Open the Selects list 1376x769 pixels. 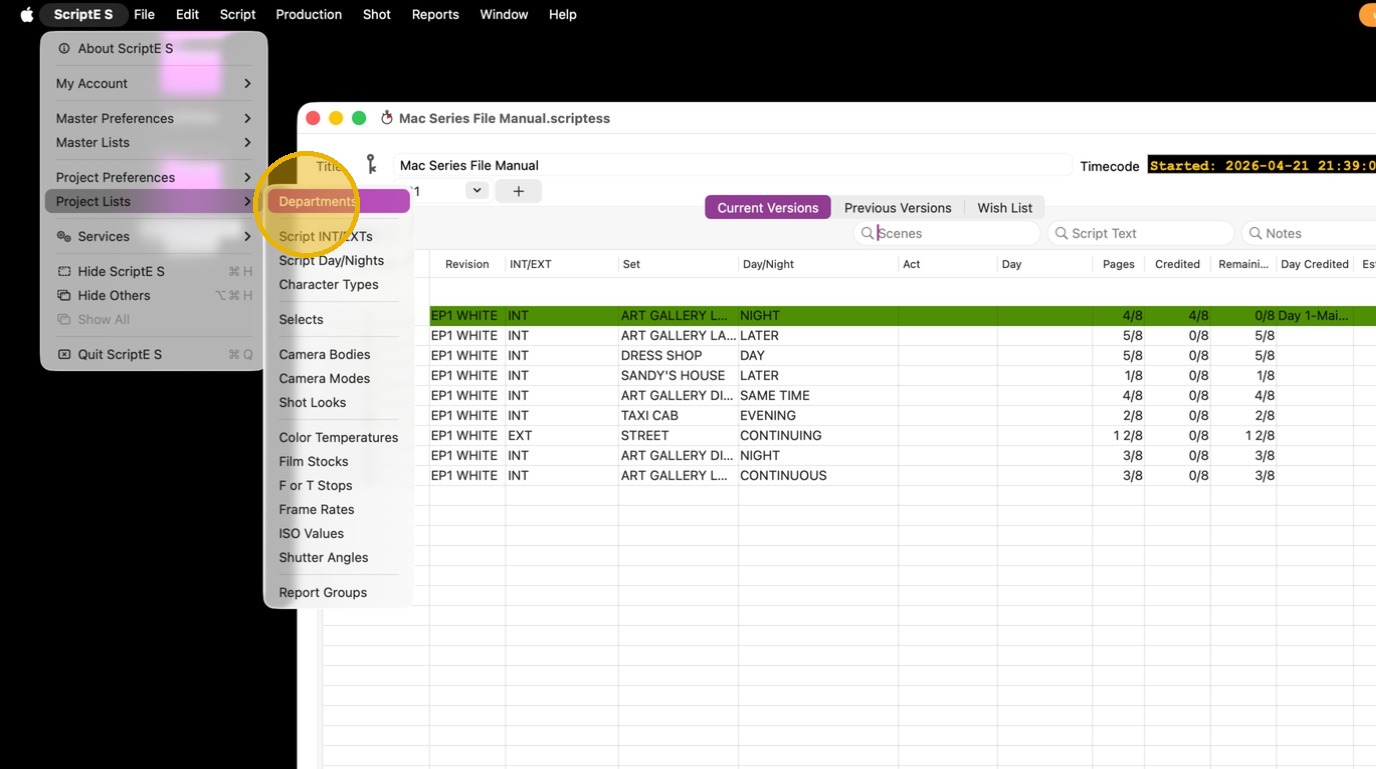click(338, 319)
